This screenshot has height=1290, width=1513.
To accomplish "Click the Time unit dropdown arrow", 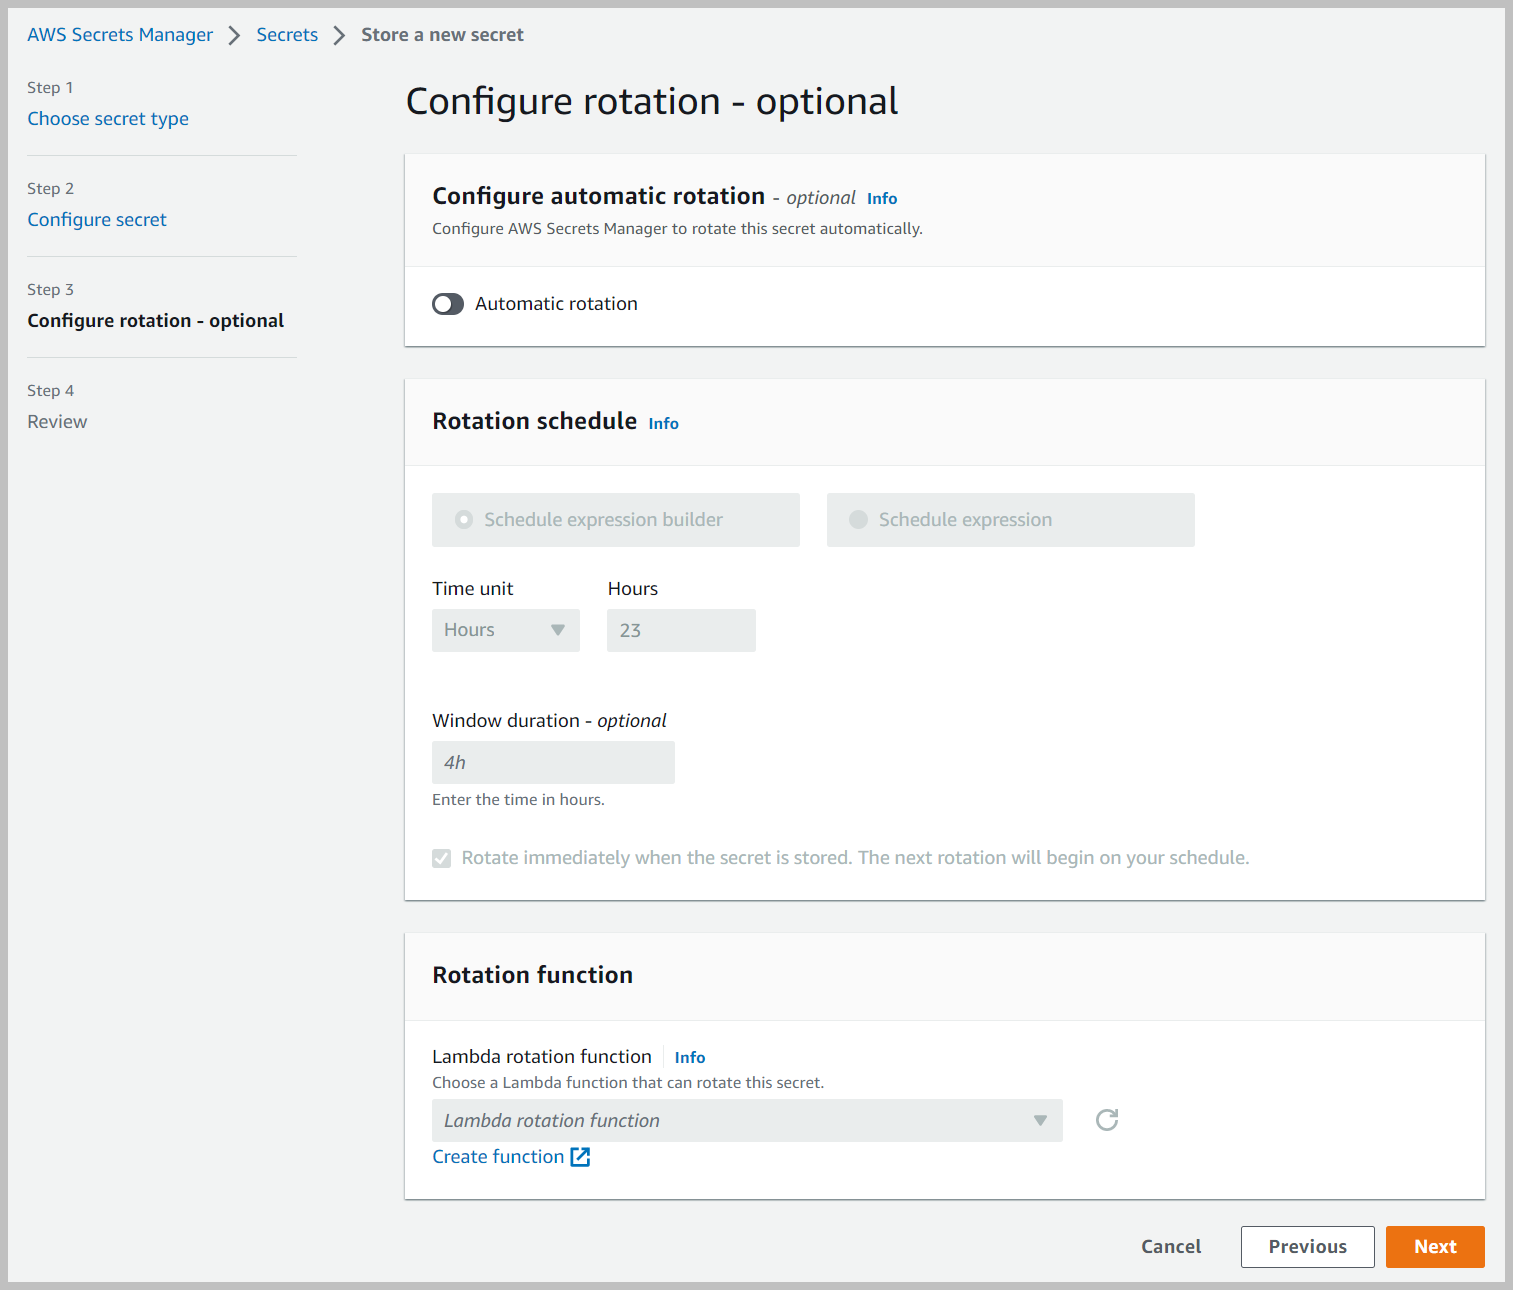I will pyautogui.click(x=558, y=630).
